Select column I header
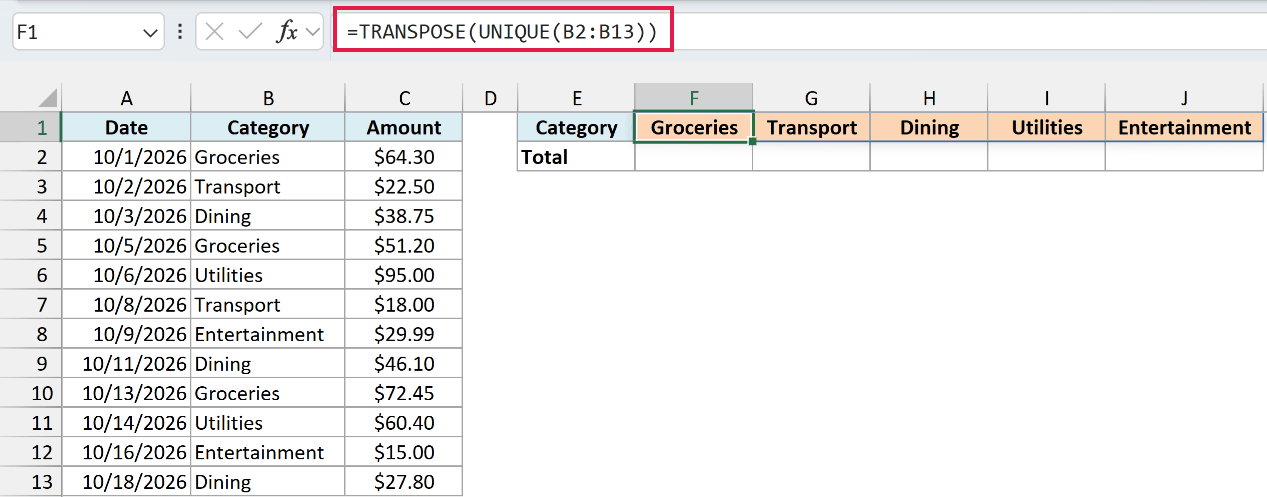 1047,98
